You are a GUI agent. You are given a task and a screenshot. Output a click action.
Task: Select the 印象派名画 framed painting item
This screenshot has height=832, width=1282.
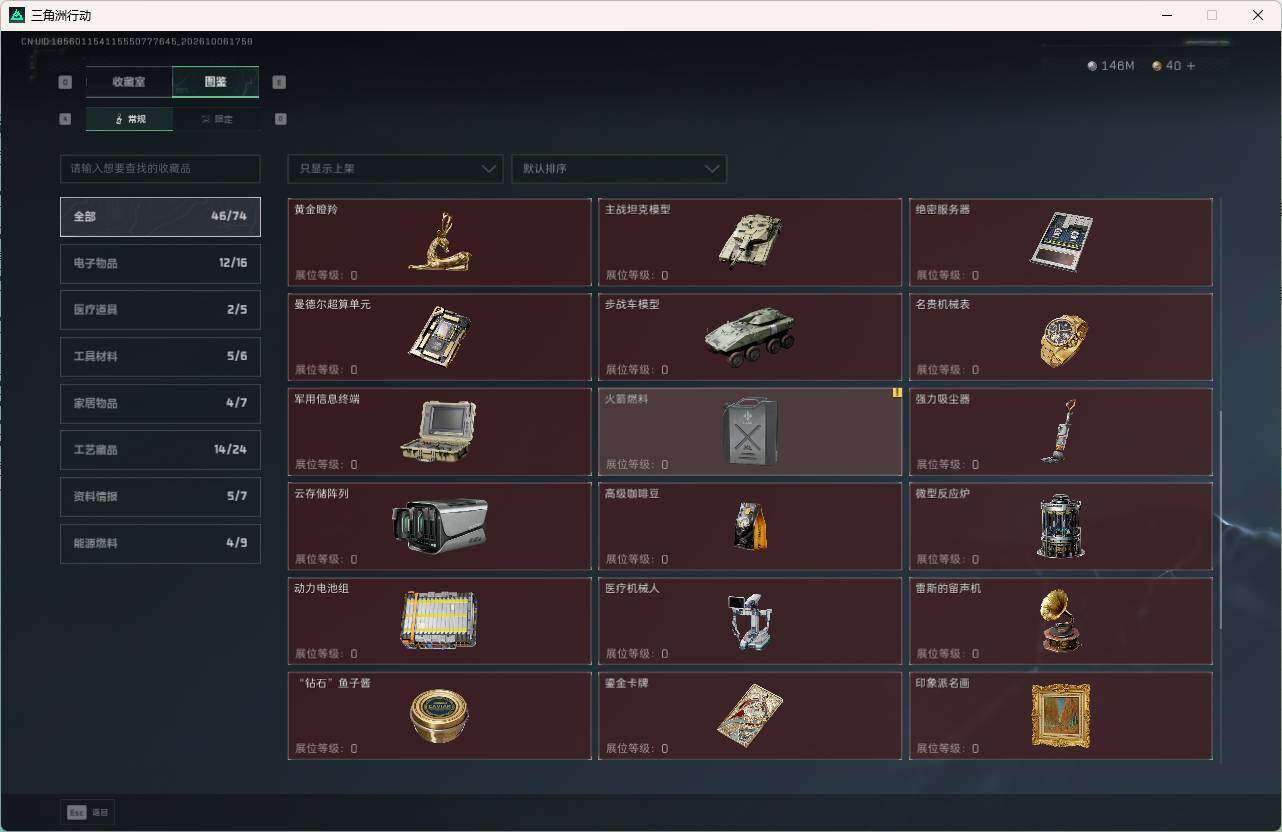click(x=1061, y=716)
